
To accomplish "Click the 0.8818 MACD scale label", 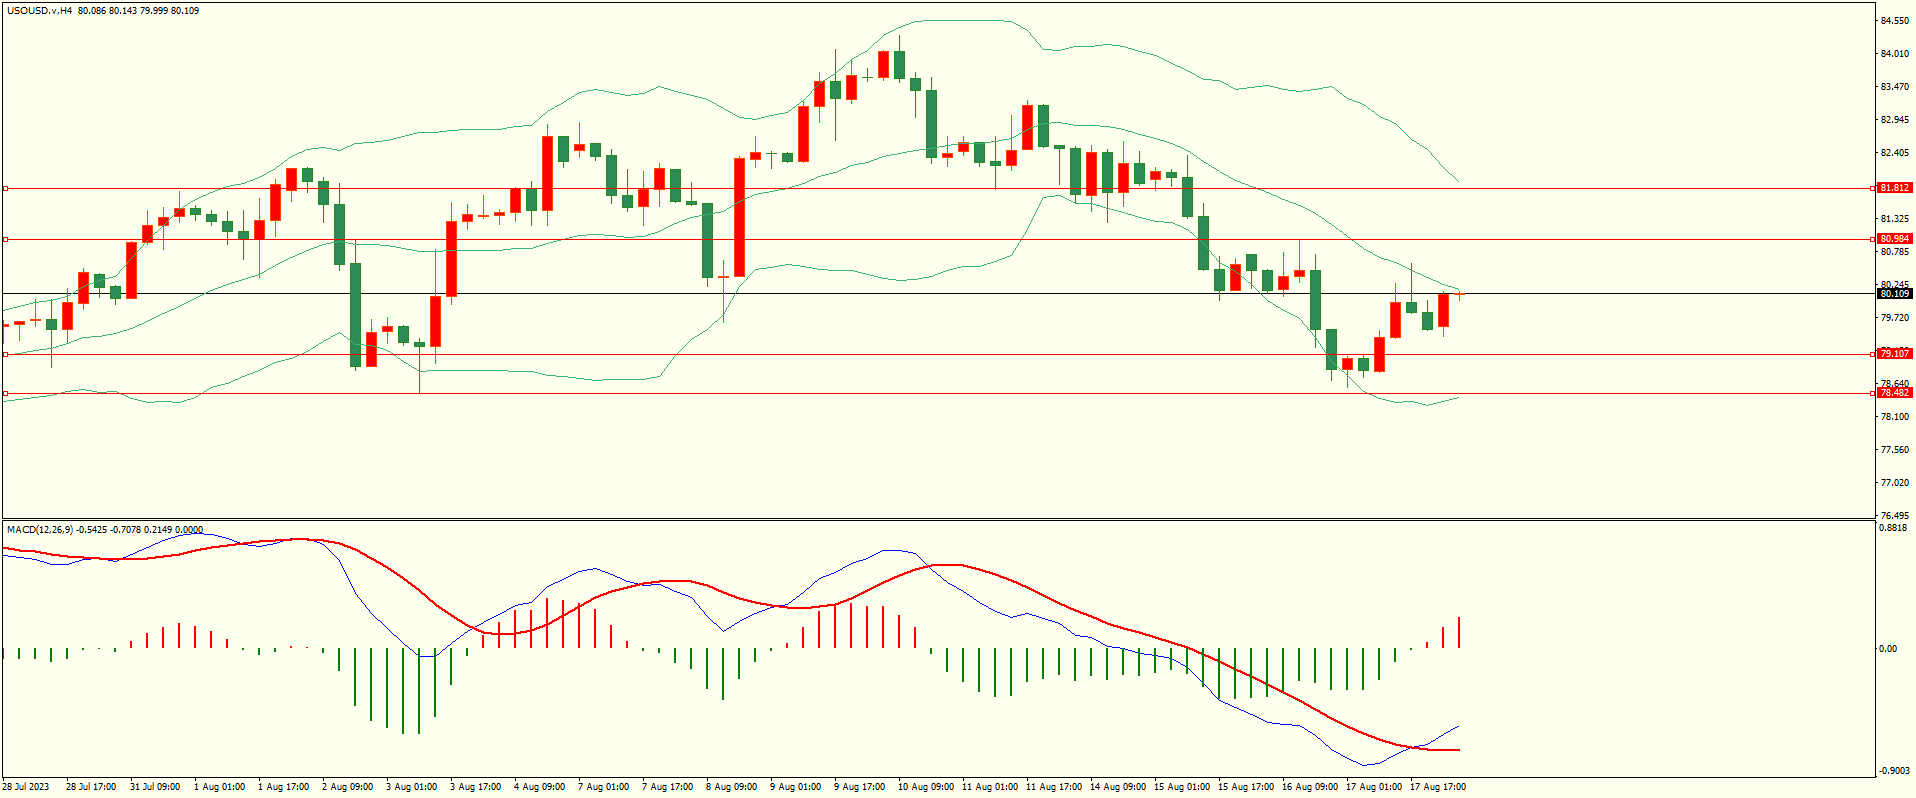I will [x=1893, y=528].
